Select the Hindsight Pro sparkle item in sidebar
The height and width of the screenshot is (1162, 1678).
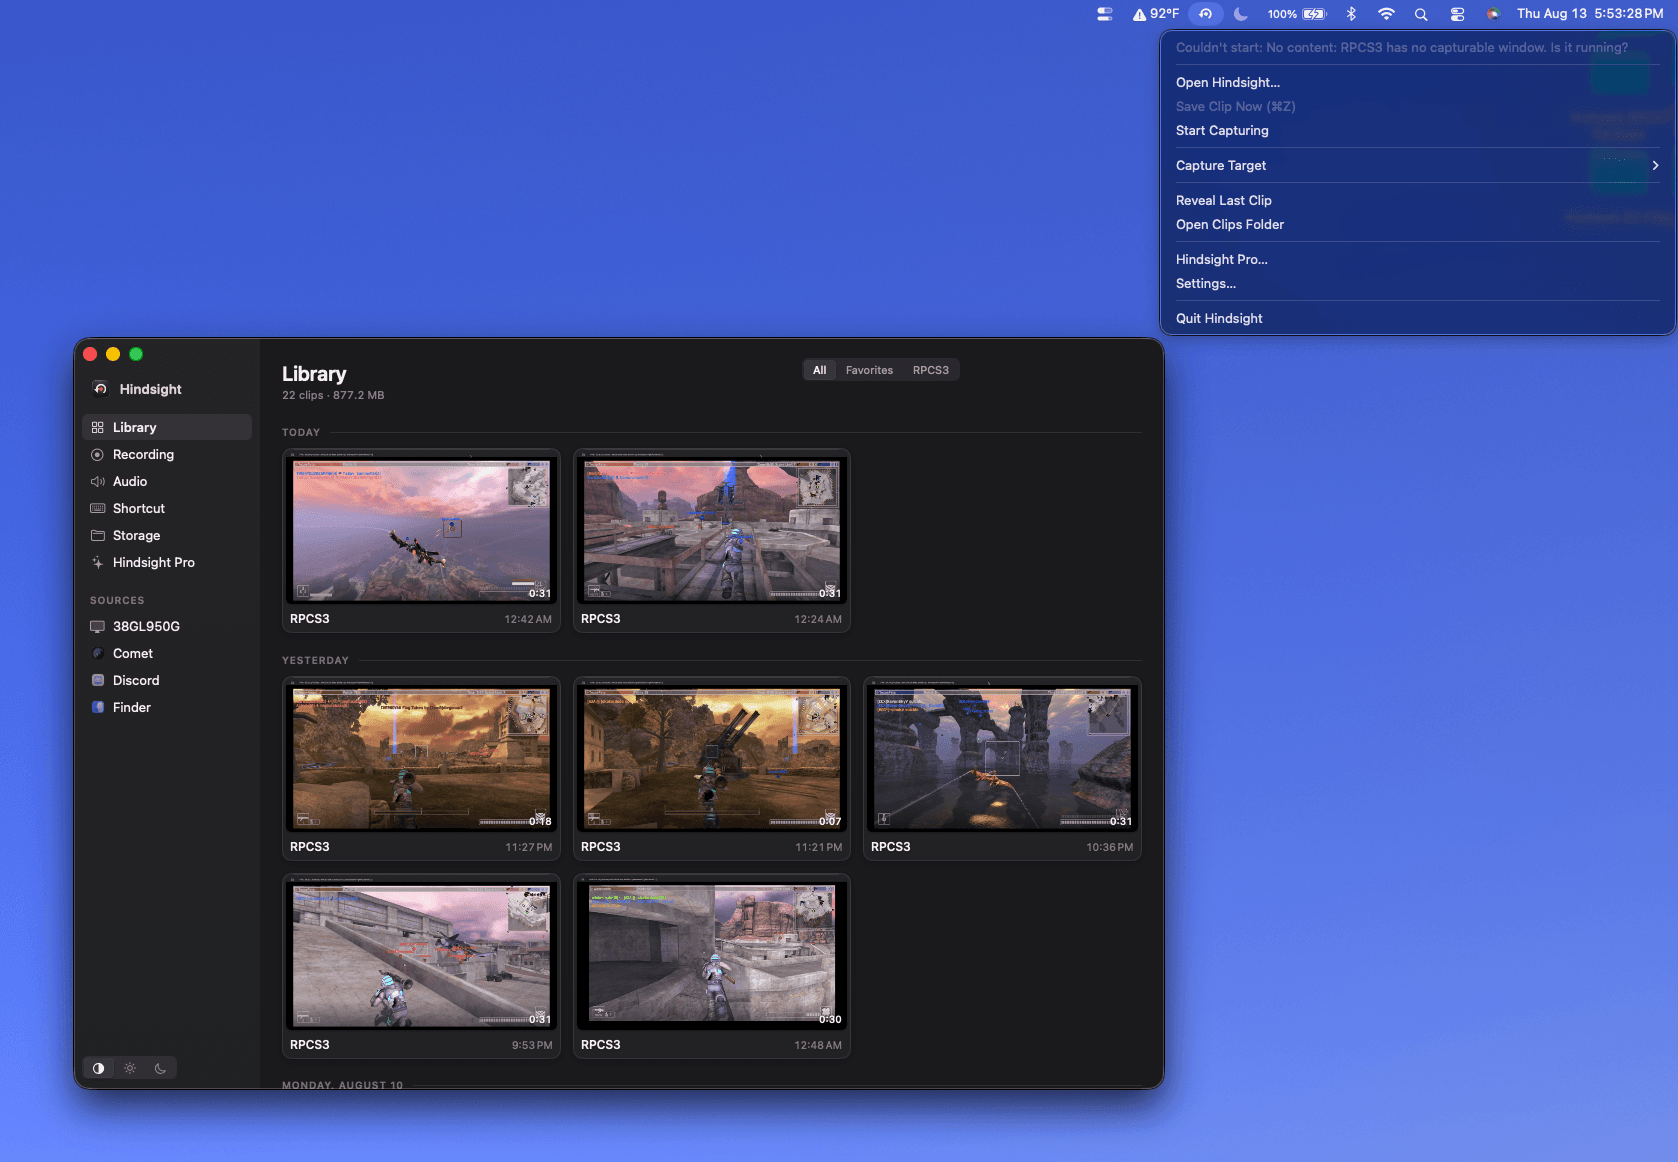point(166,562)
